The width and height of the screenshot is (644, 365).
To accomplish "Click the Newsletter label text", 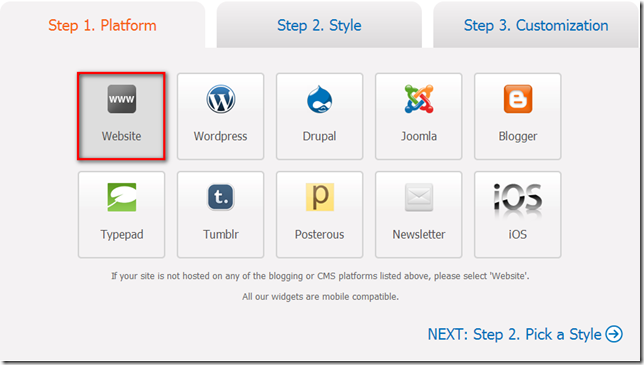I will click(x=419, y=234).
